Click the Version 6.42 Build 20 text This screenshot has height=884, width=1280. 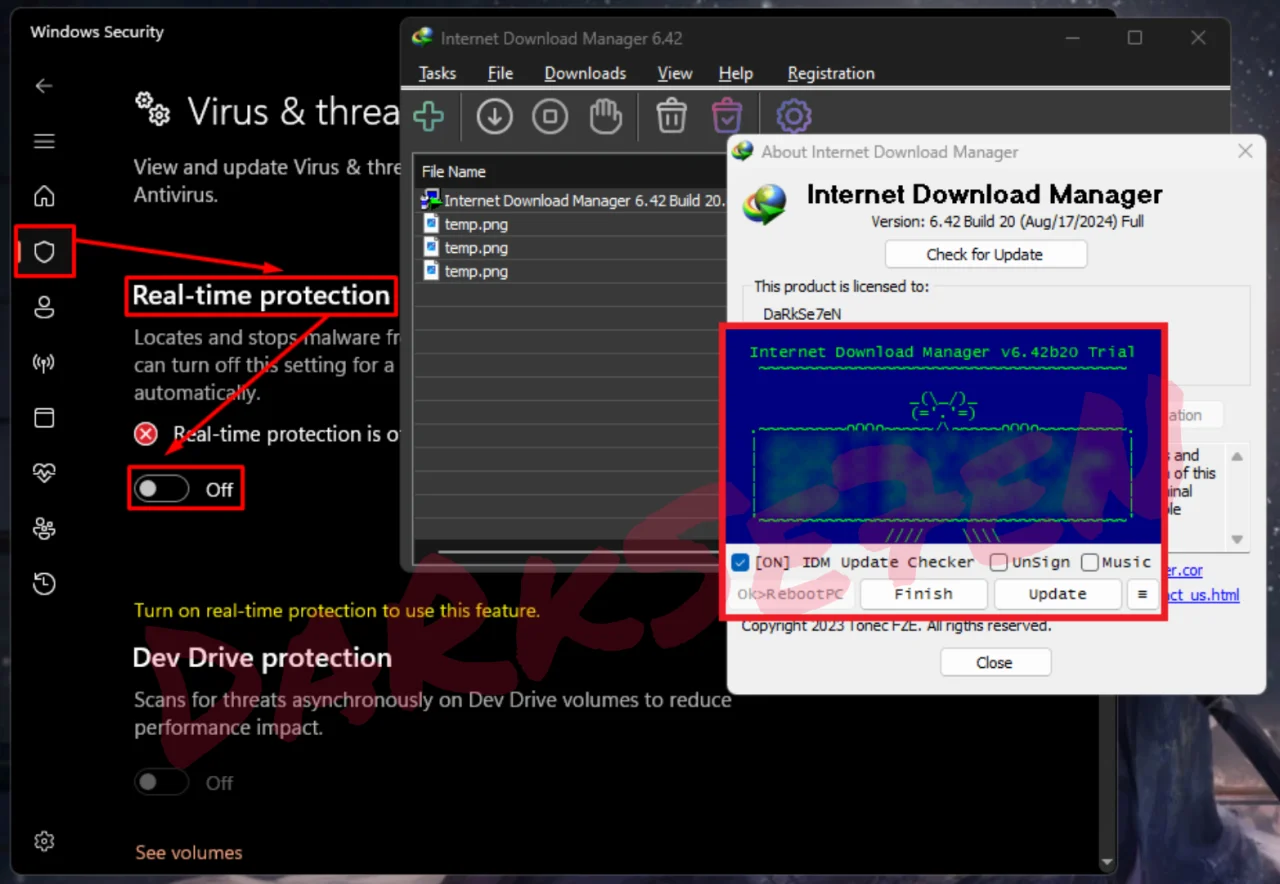[1007, 221]
